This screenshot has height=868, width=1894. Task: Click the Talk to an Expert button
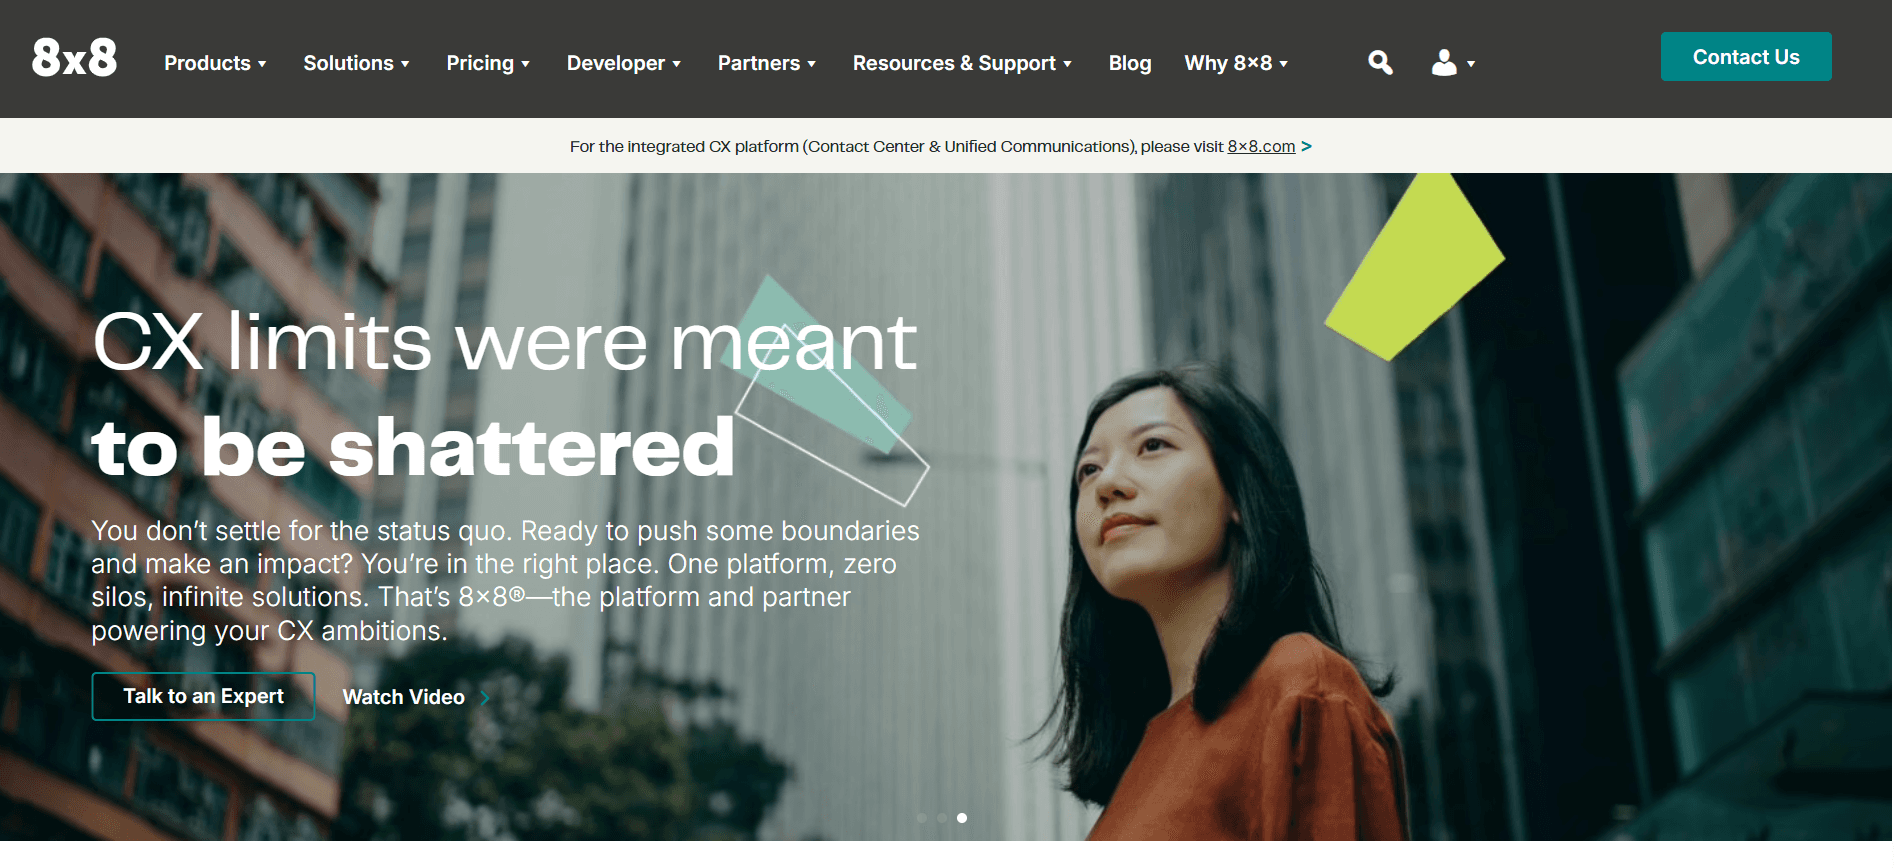pyautogui.click(x=204, y=696)
